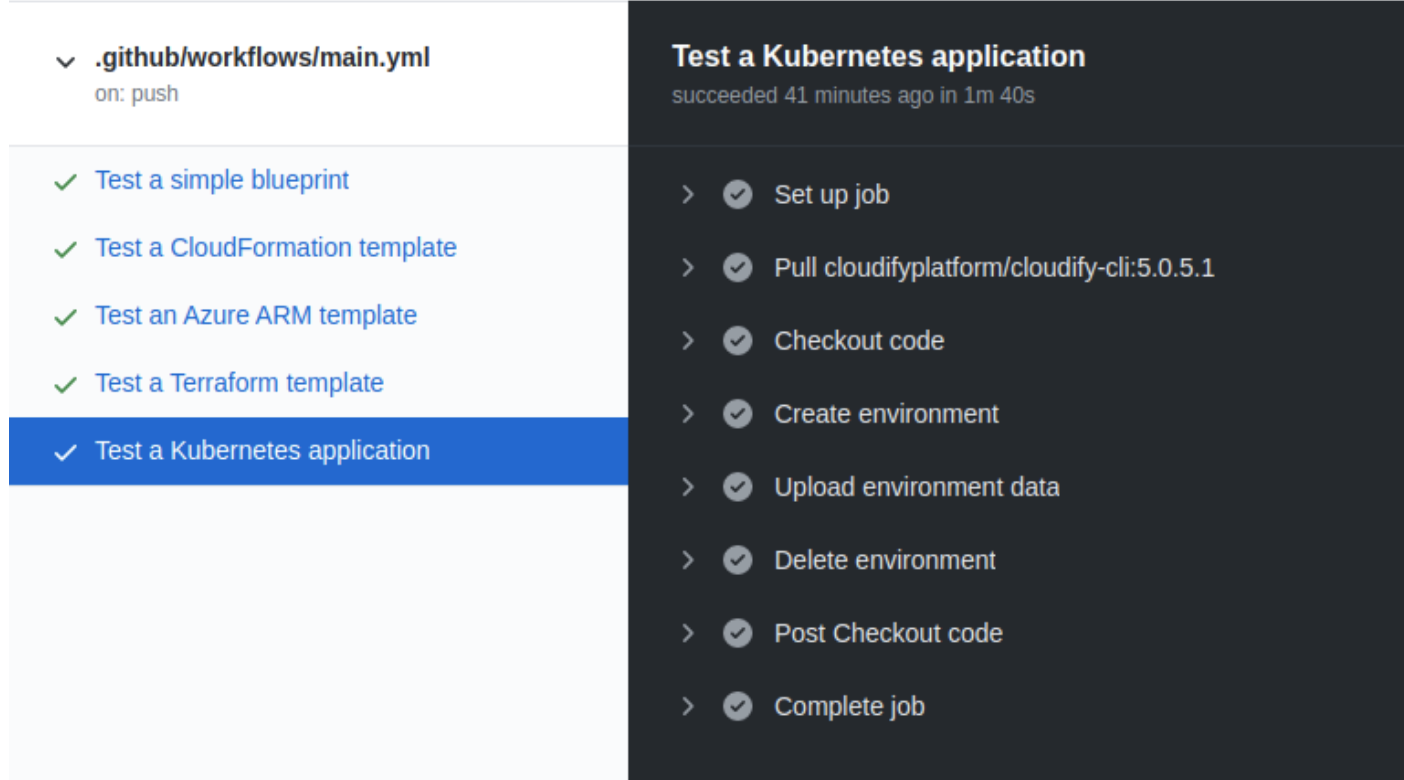Viewport: 1404px width, 780px height.
Task: Open the Test a CloudFormation template job
Action: click(x=276, y=248)
